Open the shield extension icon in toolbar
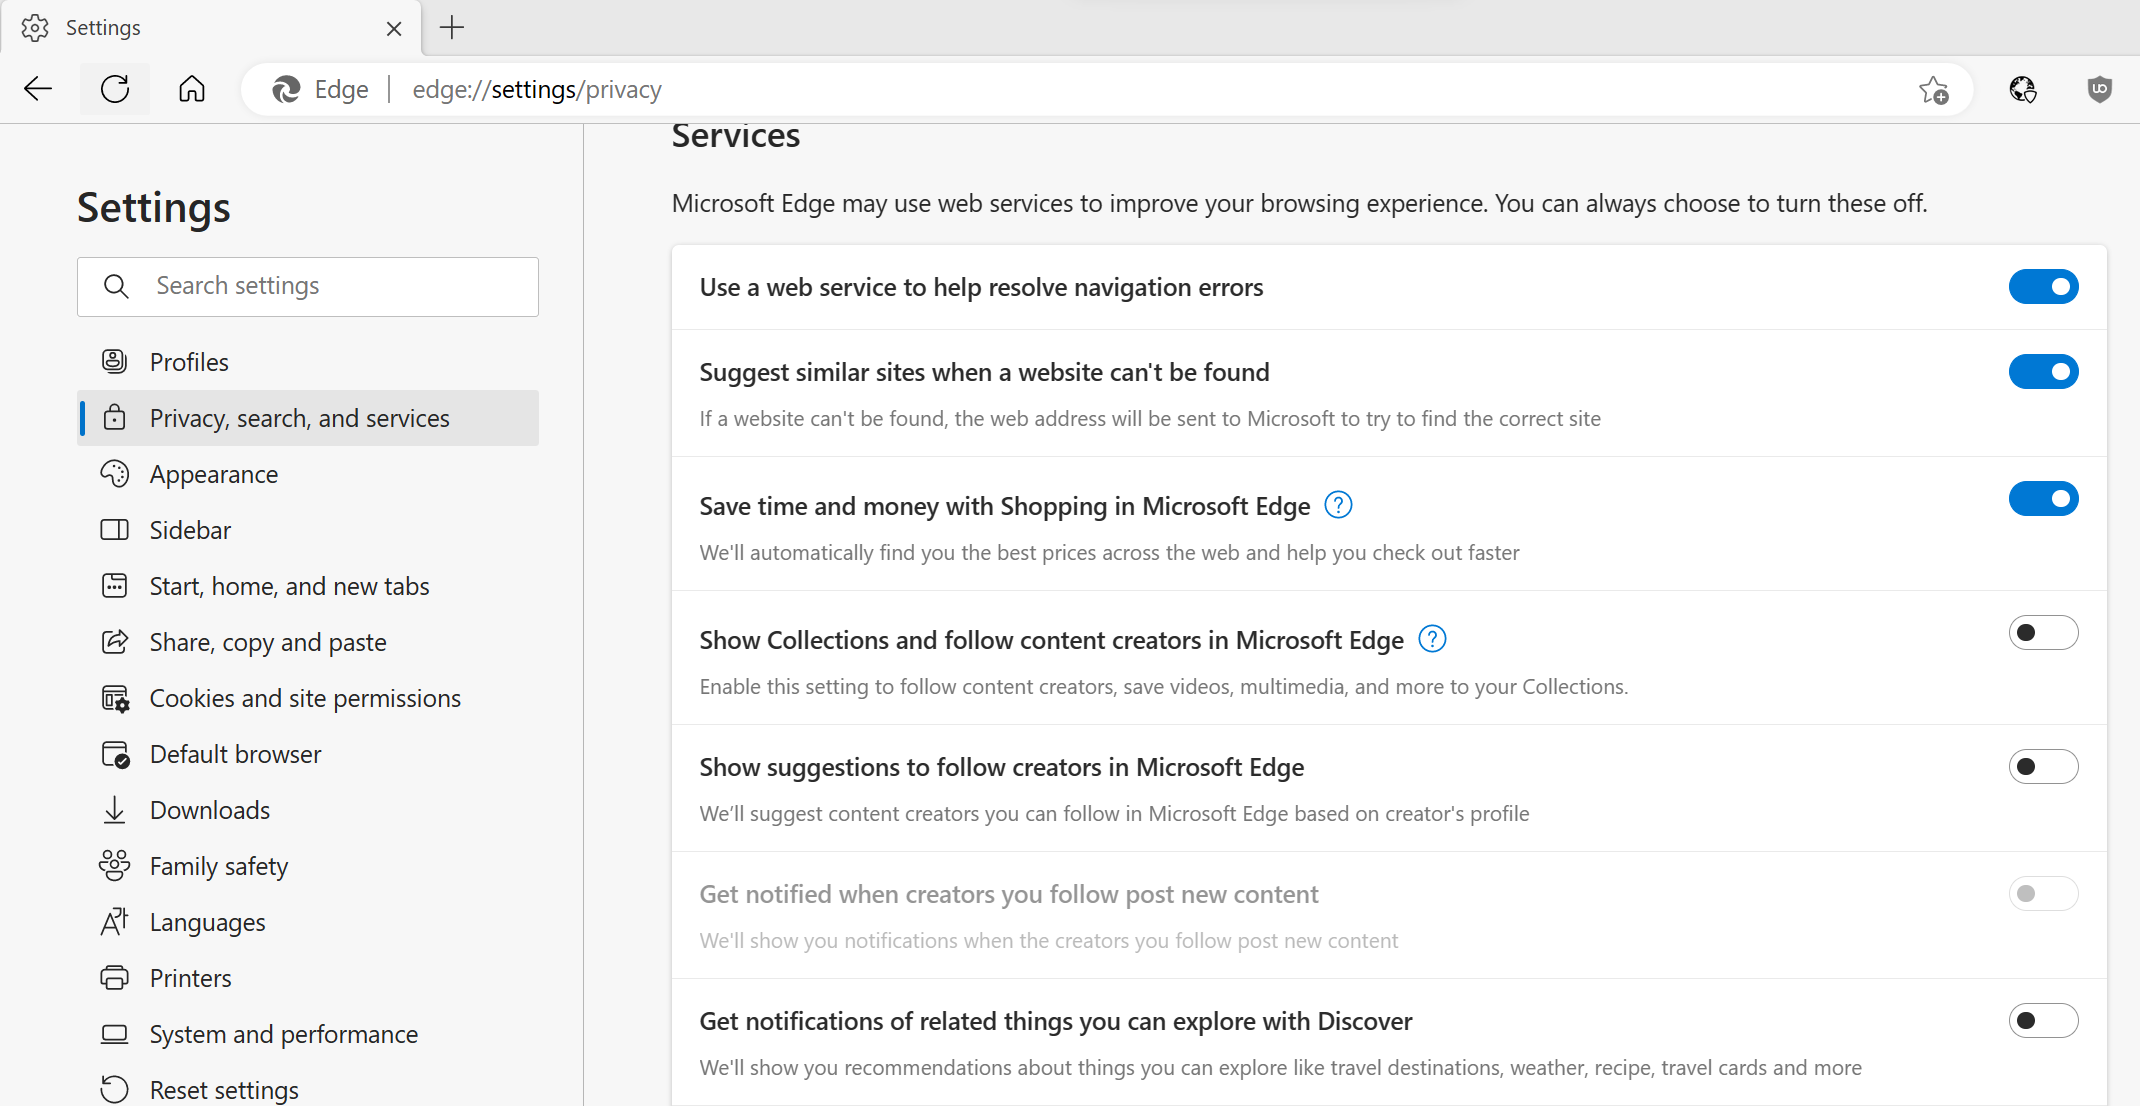The height and width of the screenshot is (1106, 2140). point(2099,89)
